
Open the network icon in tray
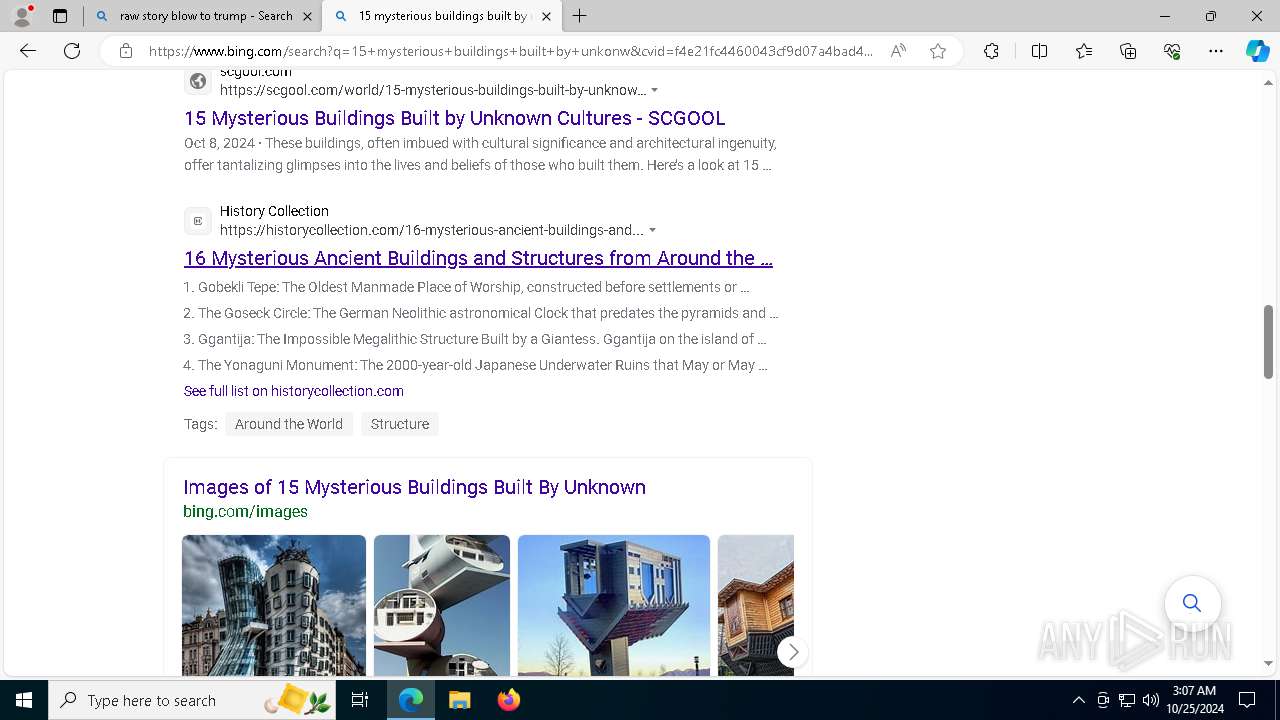tap(1127, 700)
